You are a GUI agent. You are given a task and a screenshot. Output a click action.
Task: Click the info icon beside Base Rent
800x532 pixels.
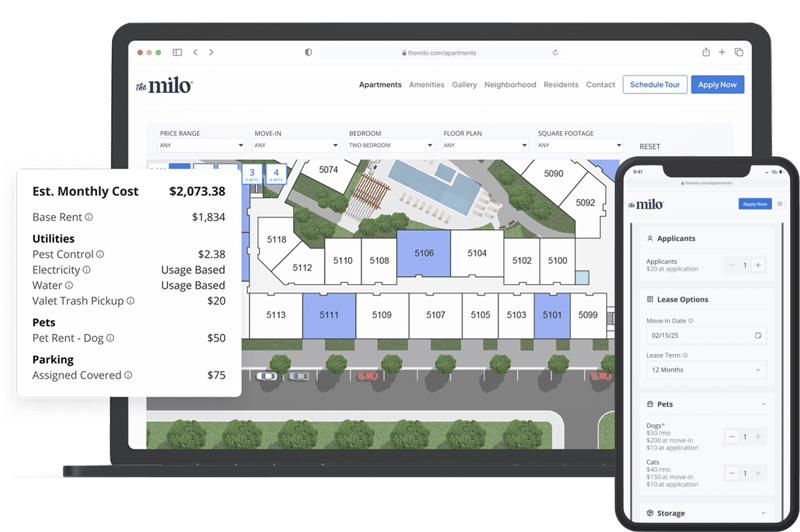[89, 217]
